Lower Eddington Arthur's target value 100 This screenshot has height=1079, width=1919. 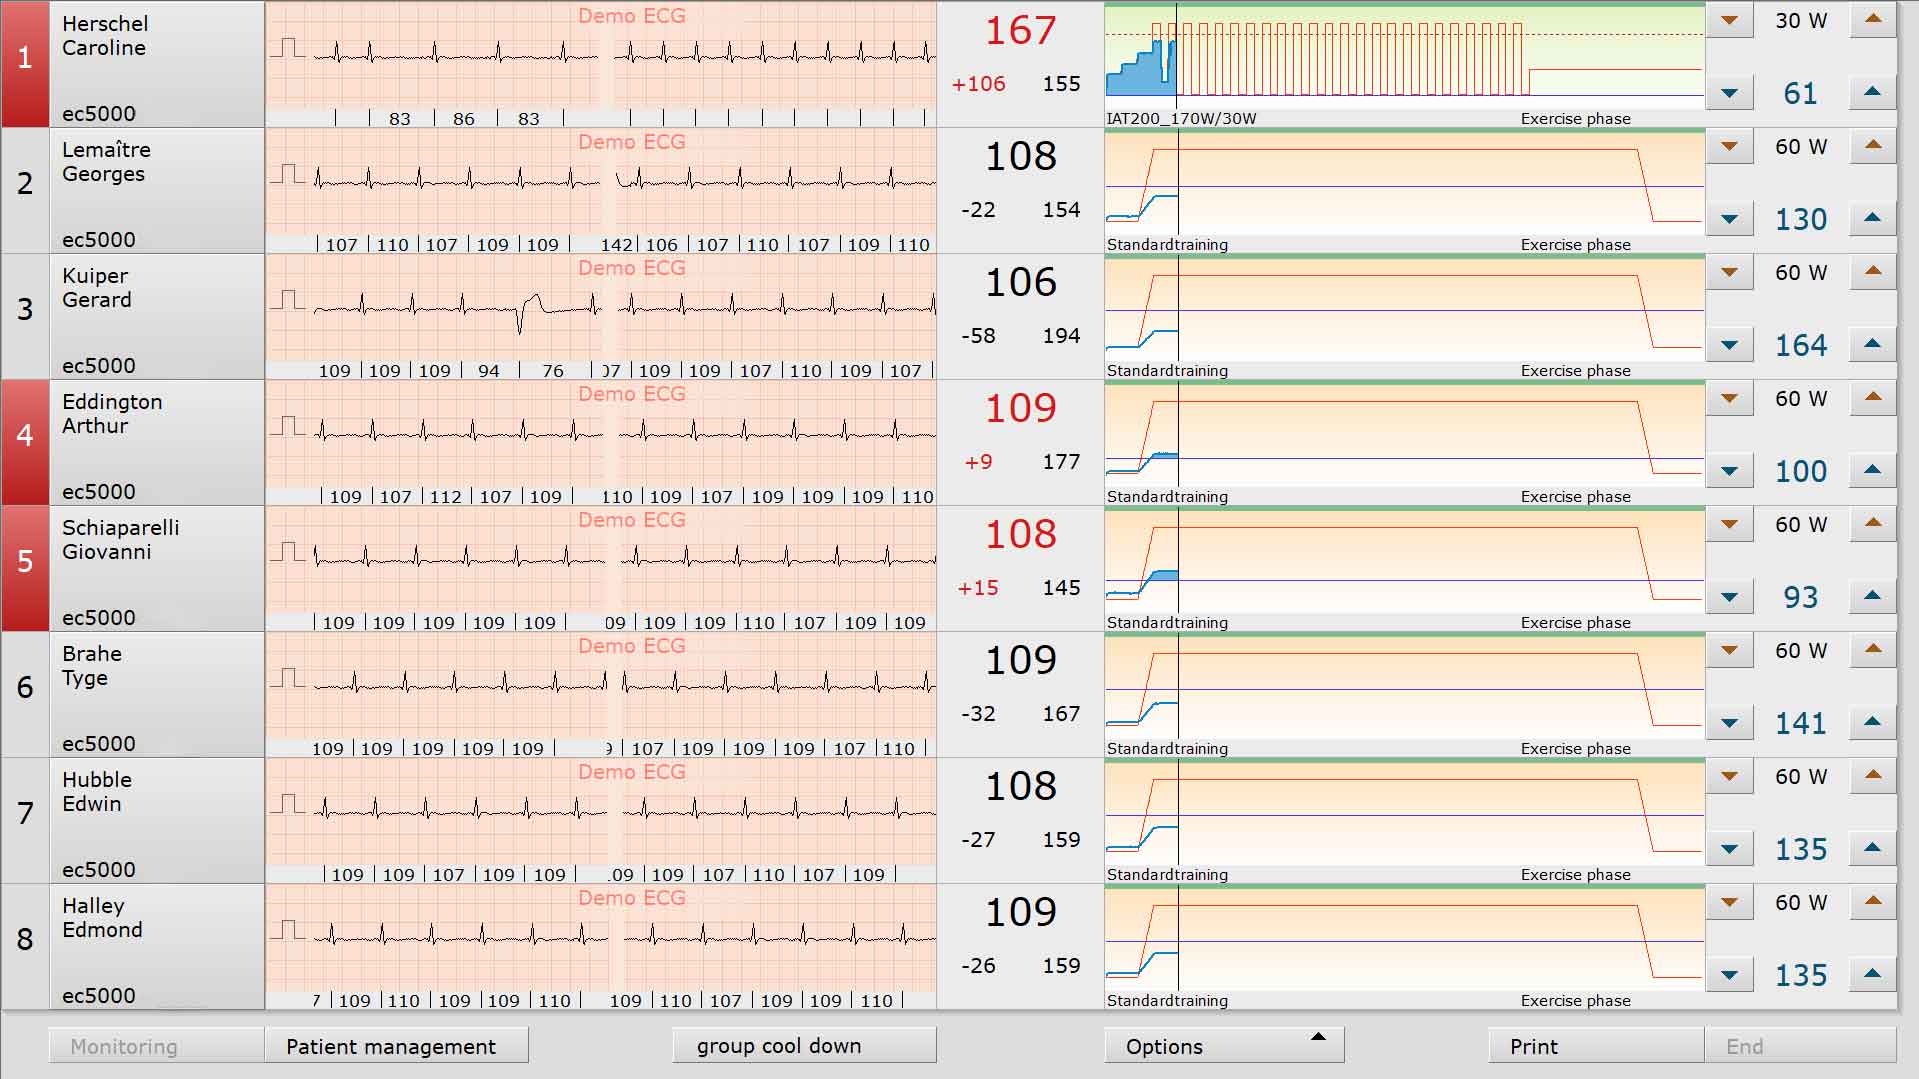tap(1729, 471)
